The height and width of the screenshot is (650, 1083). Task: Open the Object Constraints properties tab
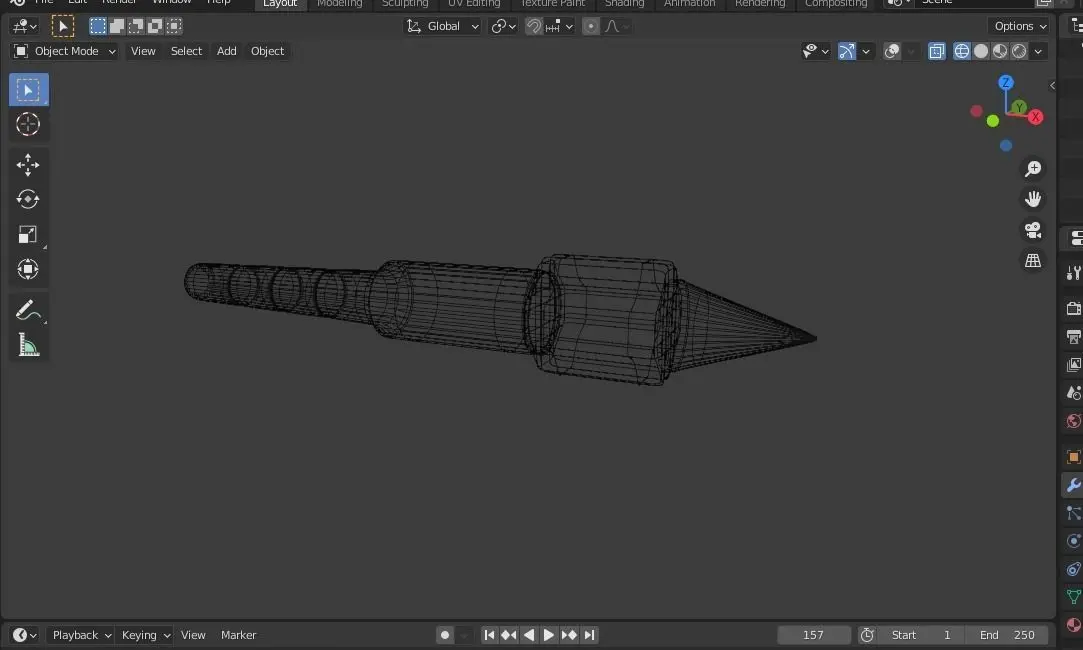[1073, 568]
